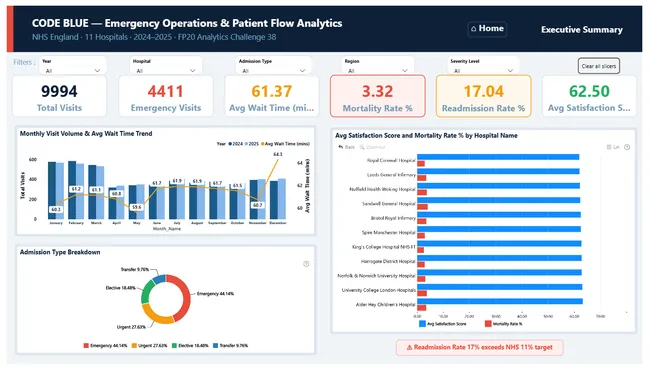Click the Urgent 27.63% legend swatch below donut
This screenshot has height=369, width=650.
134,345
